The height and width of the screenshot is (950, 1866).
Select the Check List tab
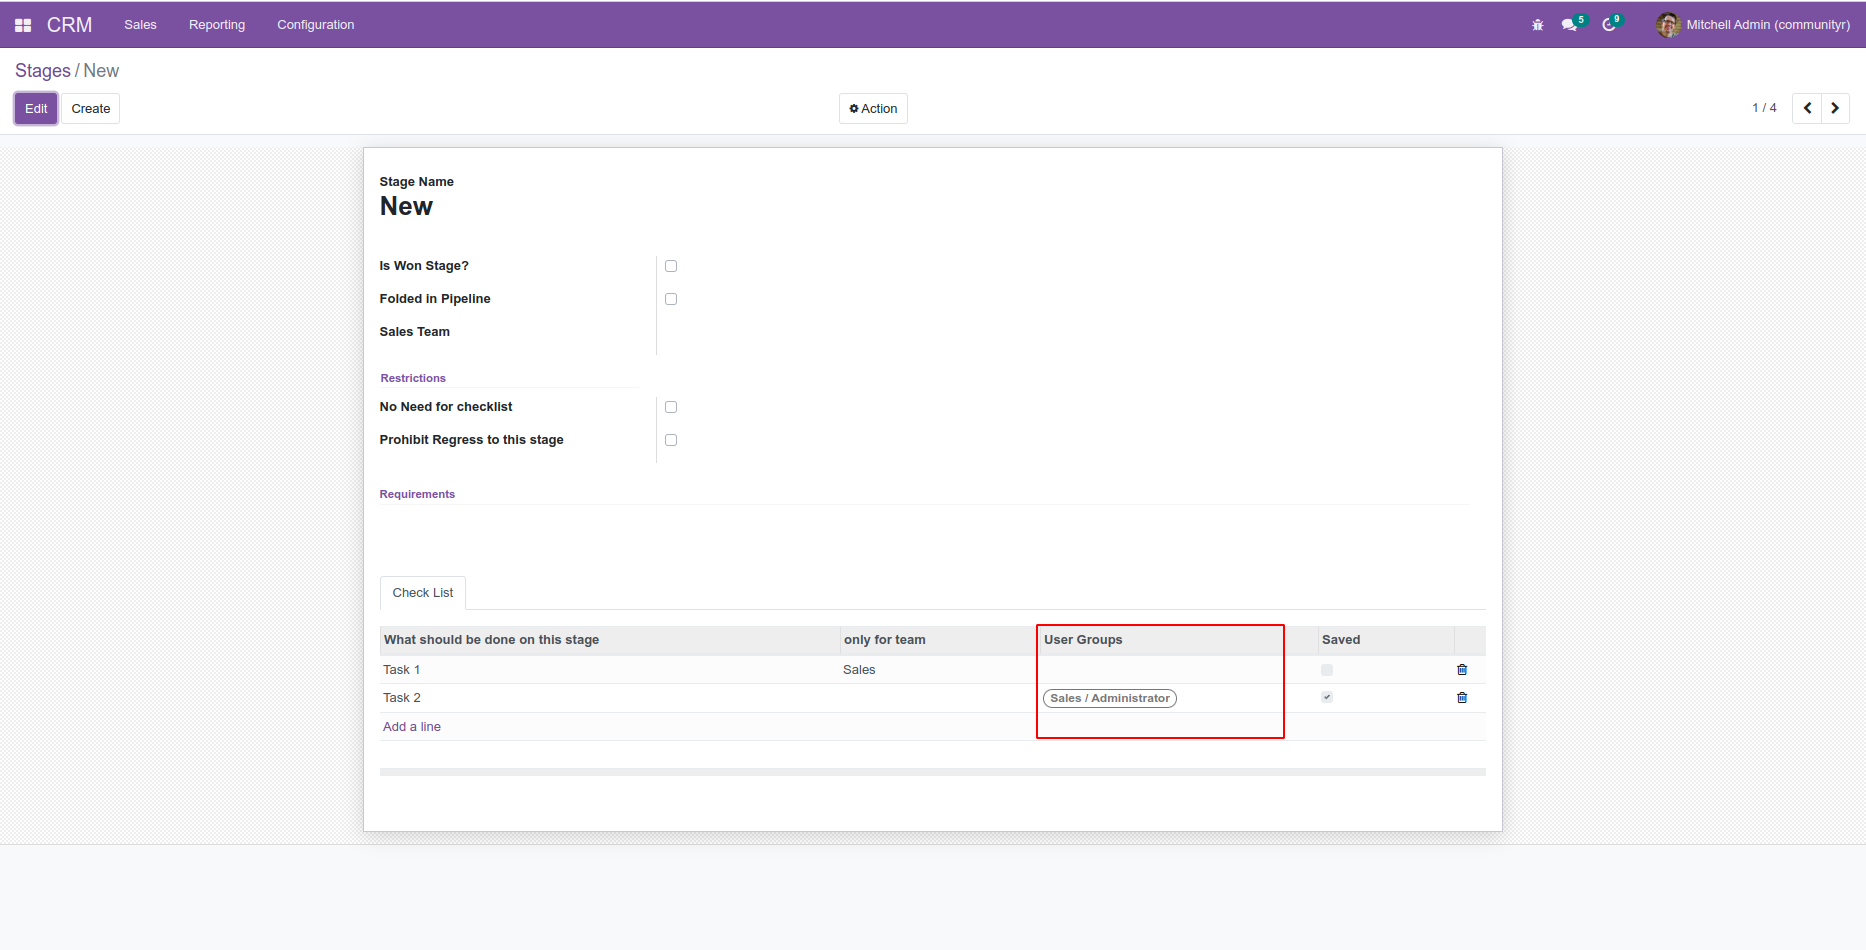tap(423, 593)
